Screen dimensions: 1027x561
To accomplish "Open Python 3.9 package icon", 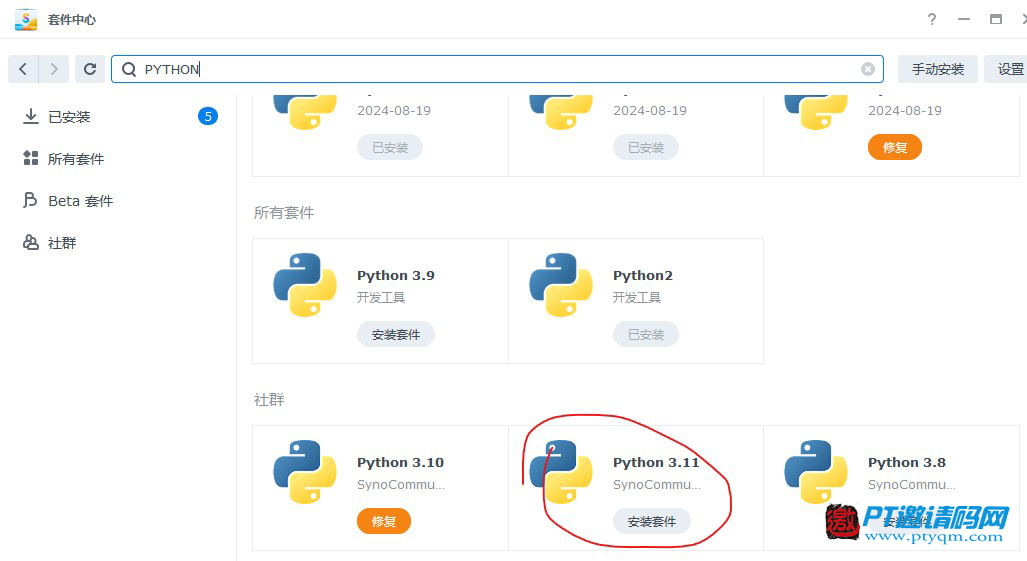I will tap(305, 285).
